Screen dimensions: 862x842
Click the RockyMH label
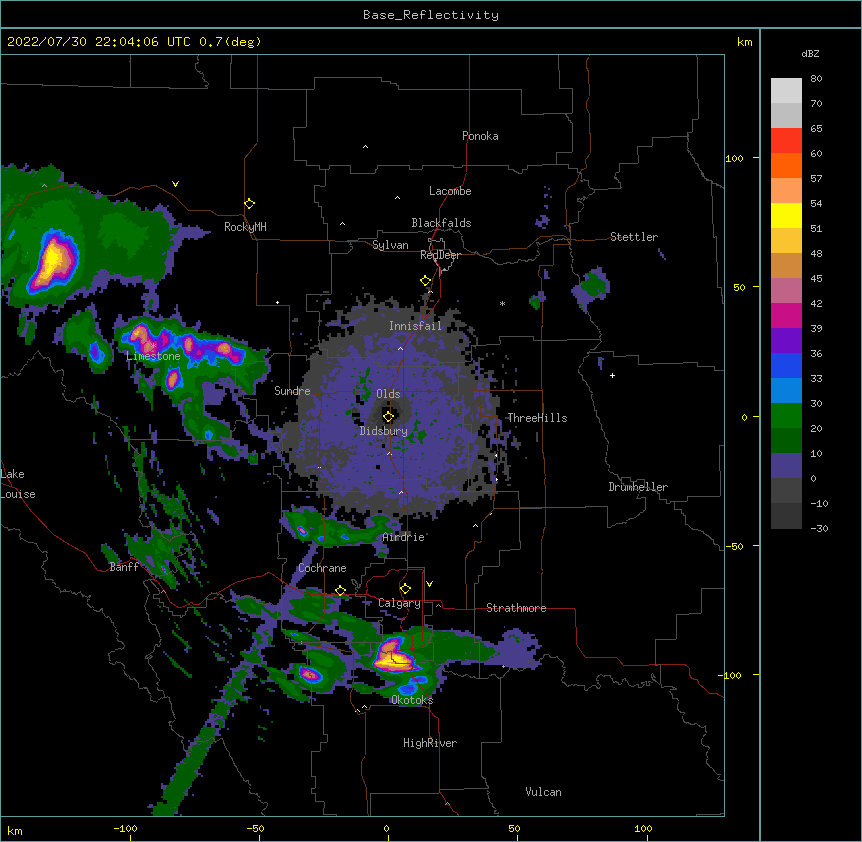tap(245, 227)
